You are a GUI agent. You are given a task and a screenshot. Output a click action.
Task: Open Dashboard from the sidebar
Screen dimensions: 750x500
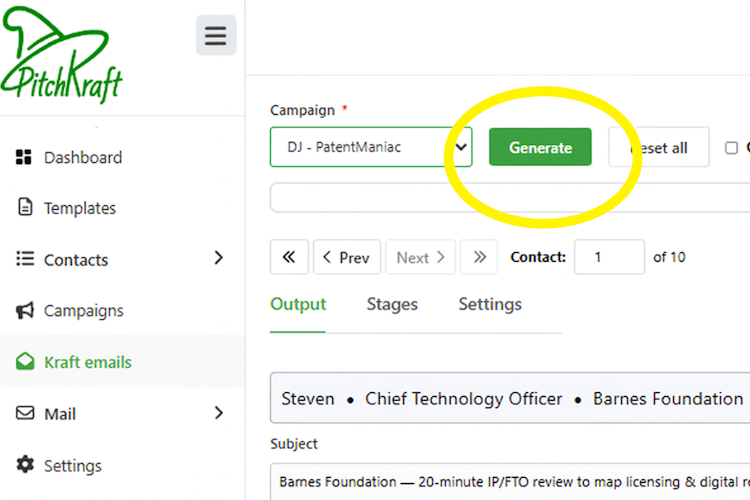pos(82,157)
